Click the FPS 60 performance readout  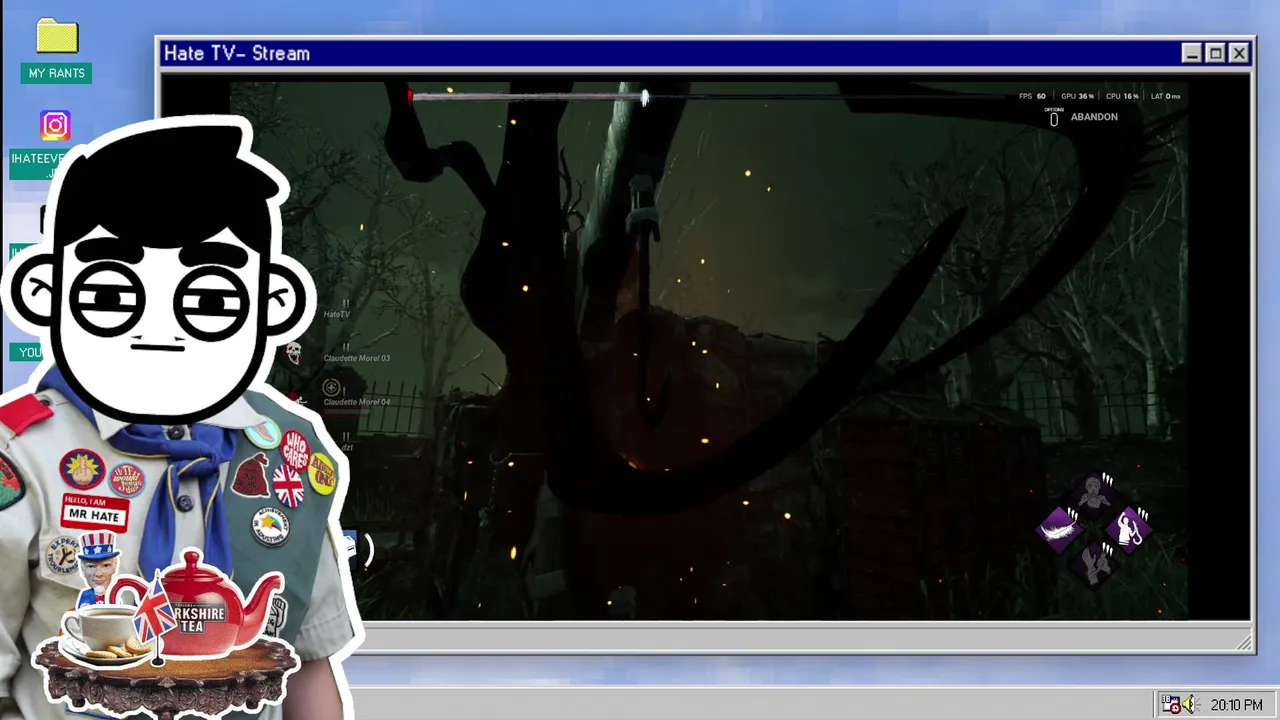1032,96
